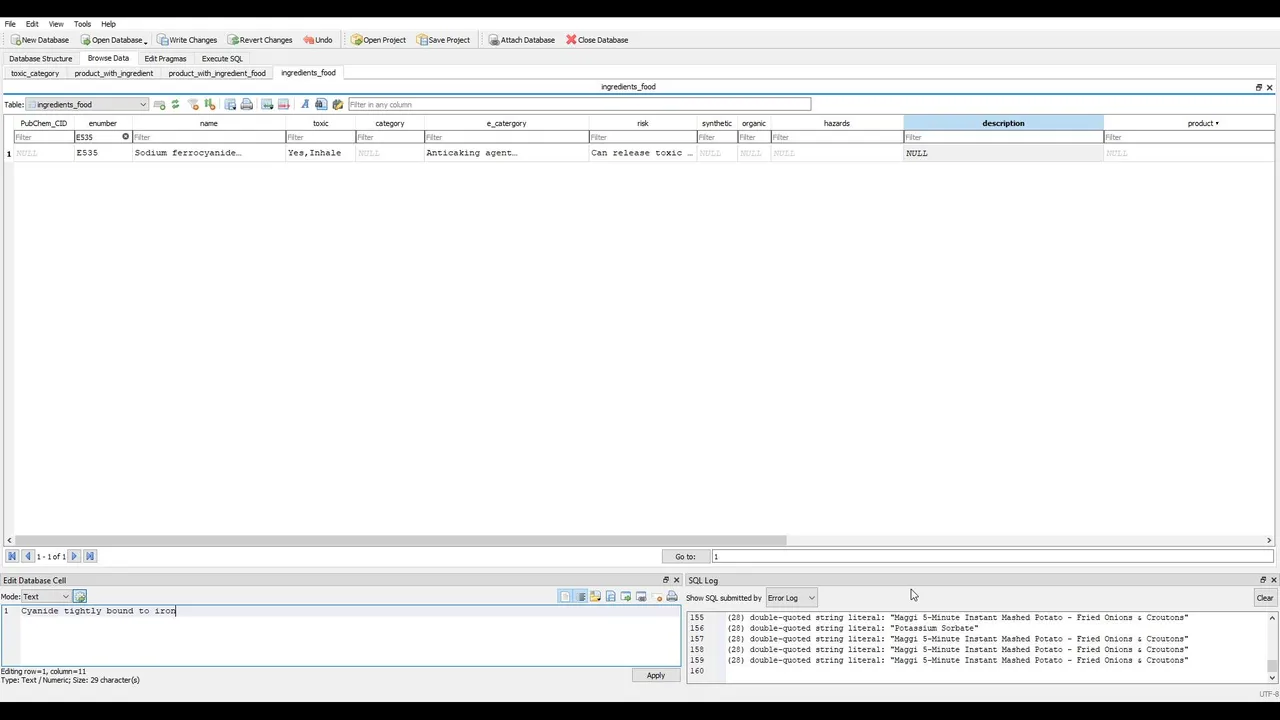Click the Apply button in cell editor
This screenshot has height=720, width=1280.
(x=655, y=675)
